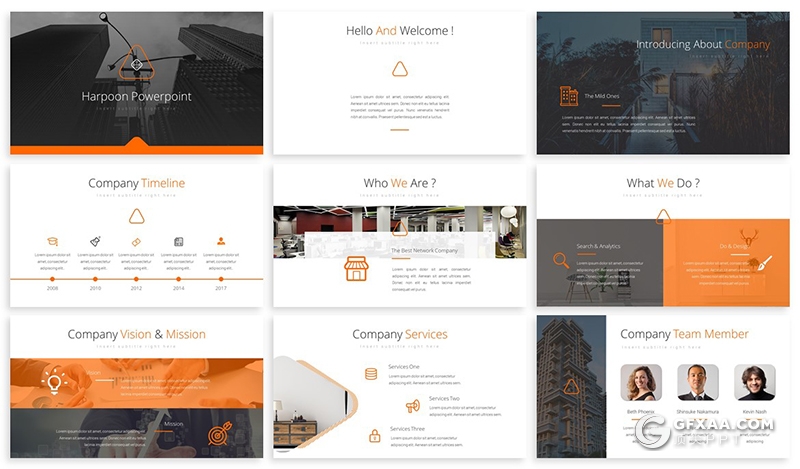Click the target Mission icon
This screenshot has height=469, width=800.
[x=218, y=435]
